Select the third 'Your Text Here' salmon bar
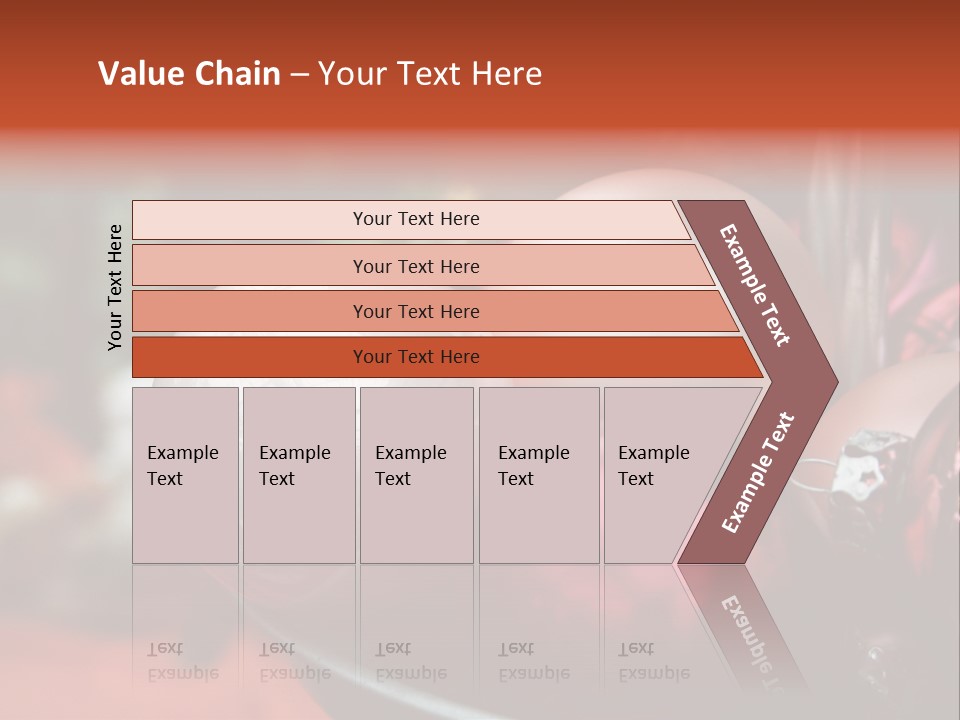Screen dimensions: 960x720 (435, 311)
